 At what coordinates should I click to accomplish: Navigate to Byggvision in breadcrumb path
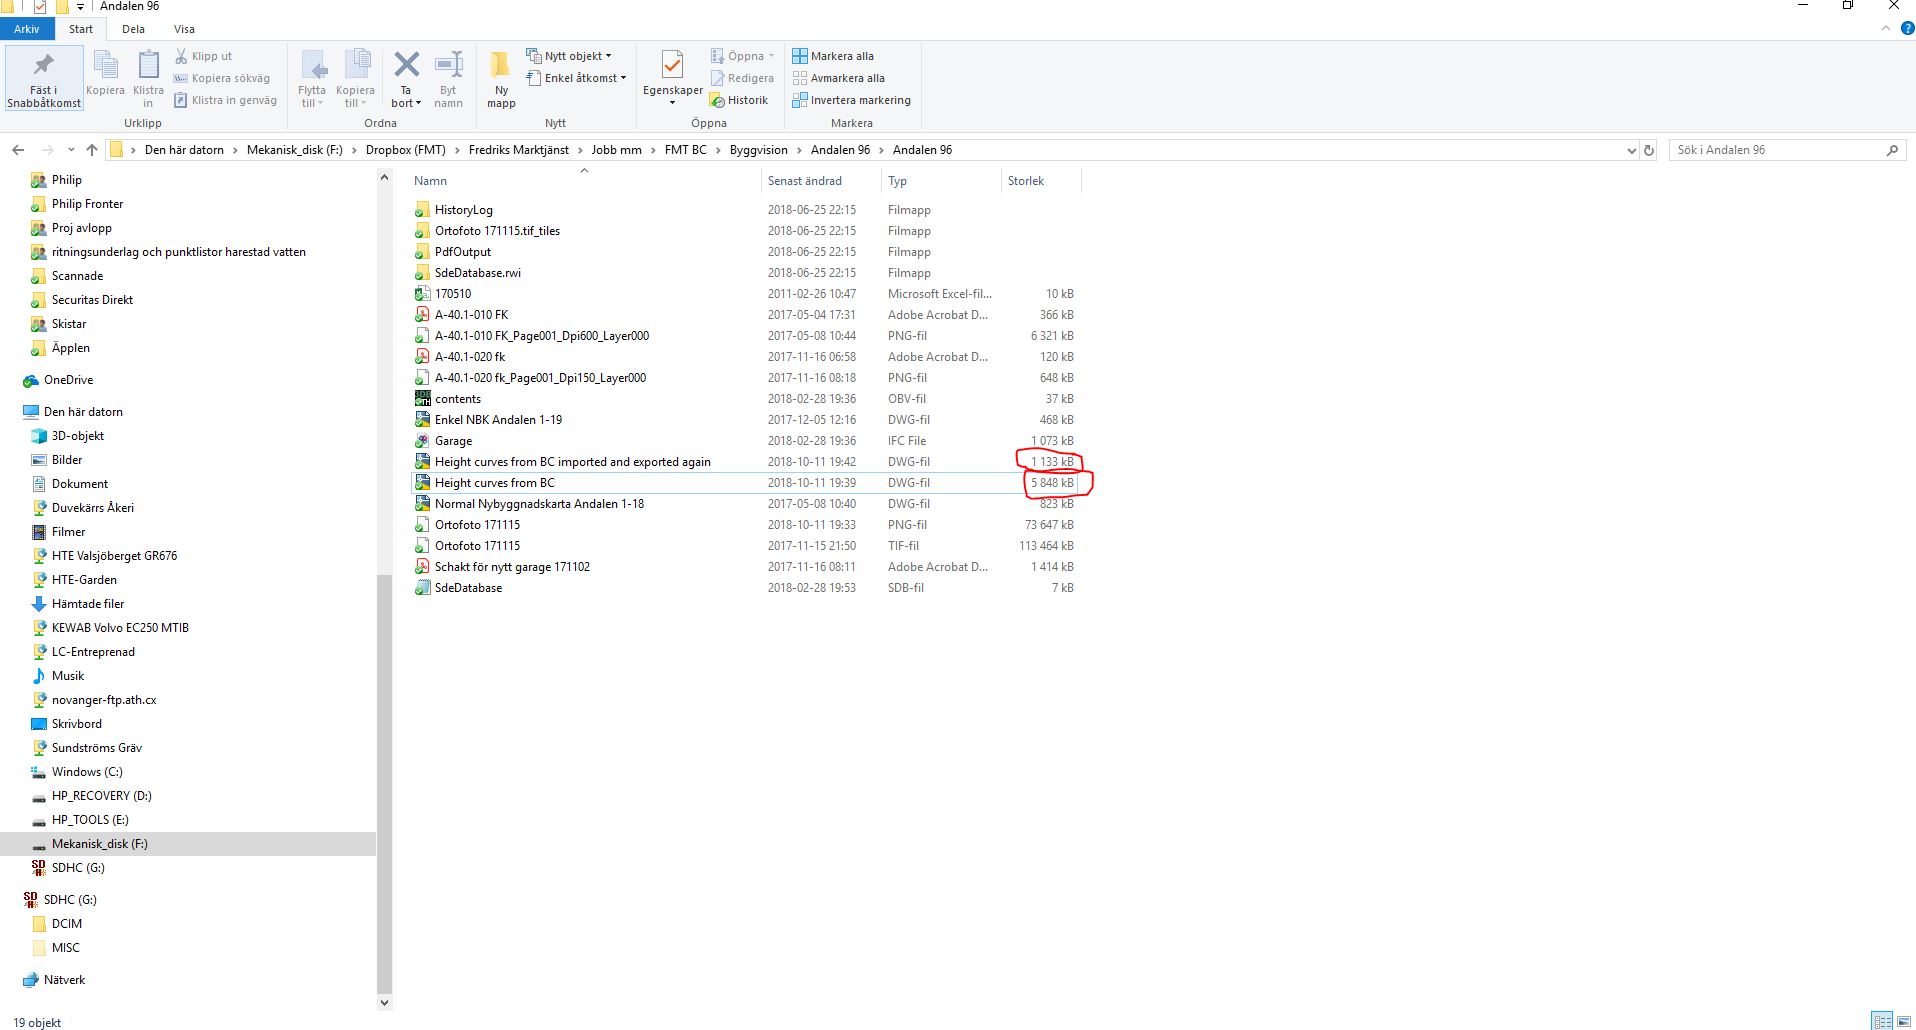point(758,150)
